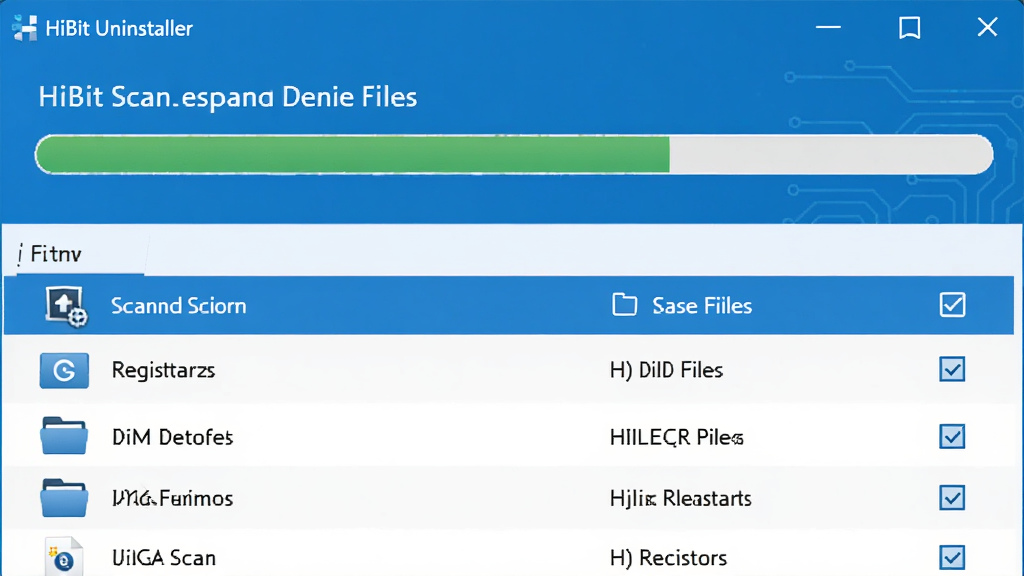Viewport: 1024px width, 576px height.
Task: Select the UiIGA Scan label
Action: click(164, 558)
